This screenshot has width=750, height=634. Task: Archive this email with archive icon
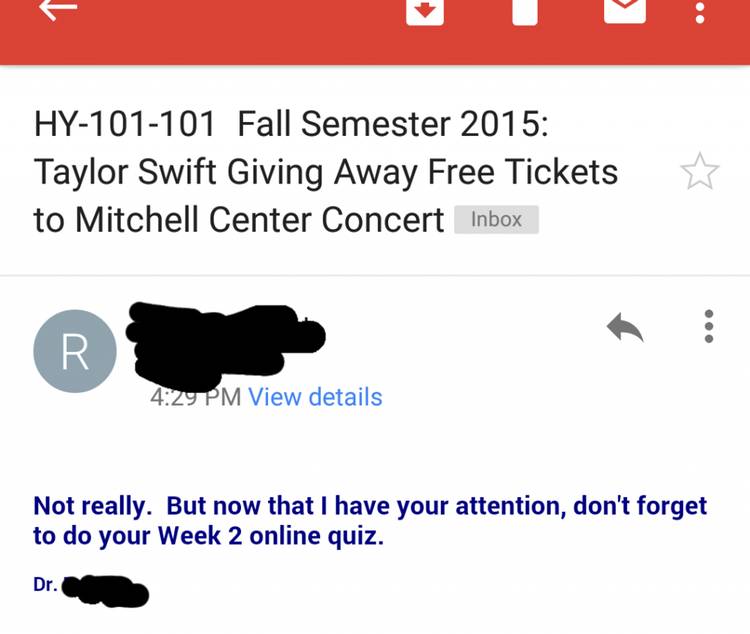[x=425, y=11]
